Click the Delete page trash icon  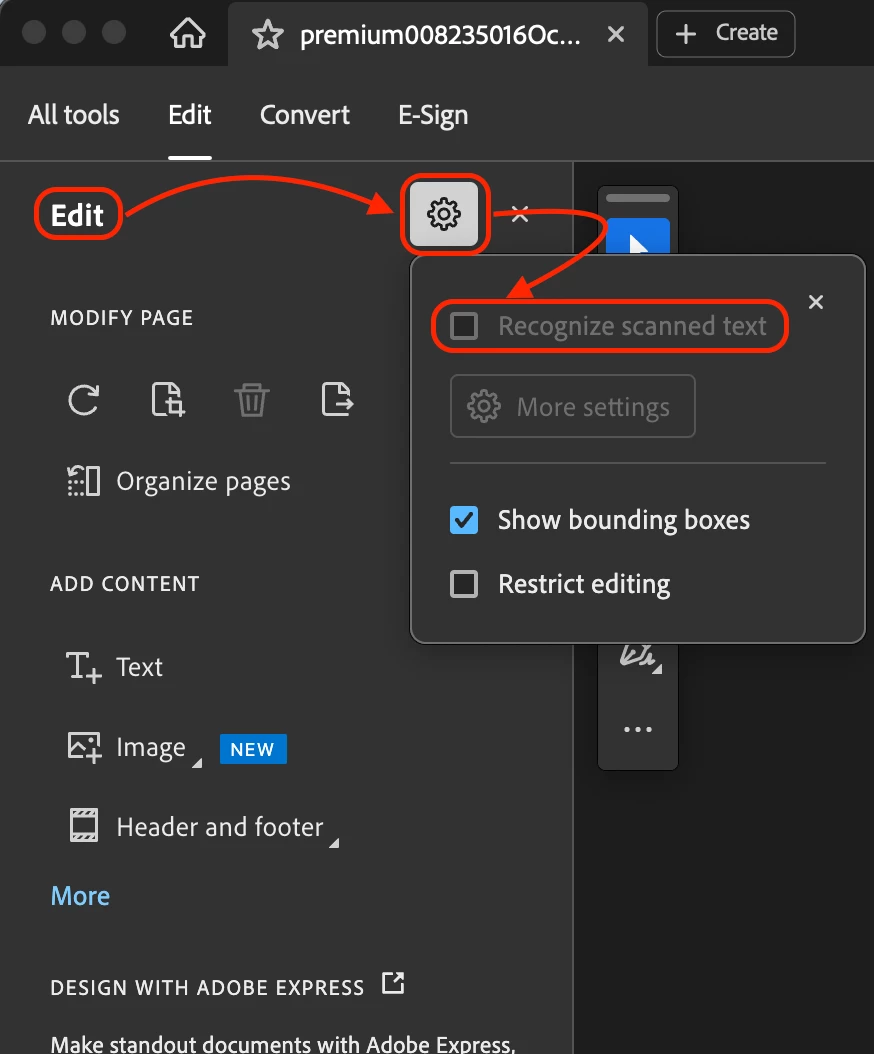click(252, 400)
